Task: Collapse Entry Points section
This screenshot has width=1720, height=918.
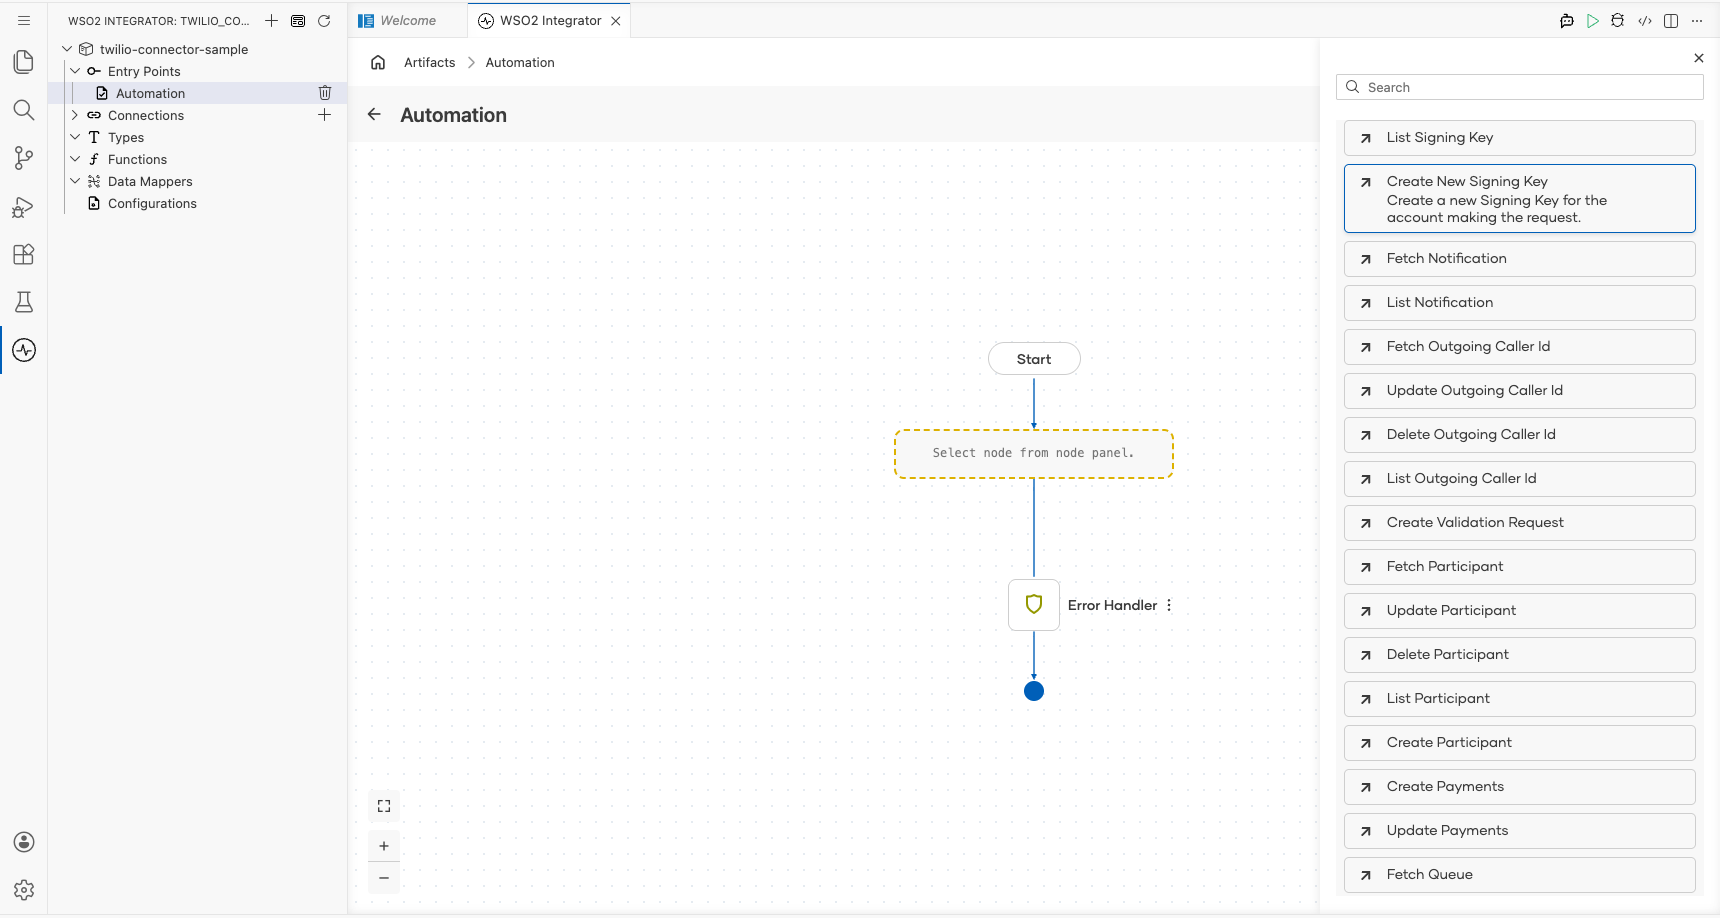Action: pyautogui.click(x=75, y=71)
